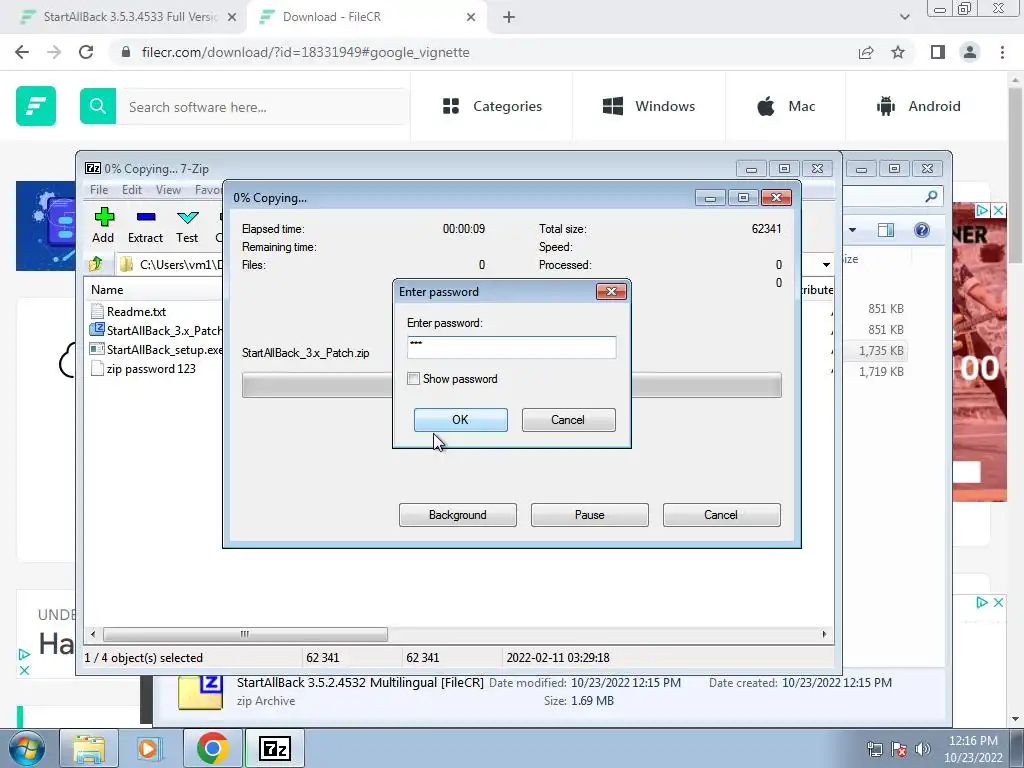
Task: Open the Explorer view options dropdown arrow
Action: (x=852, y=230)
